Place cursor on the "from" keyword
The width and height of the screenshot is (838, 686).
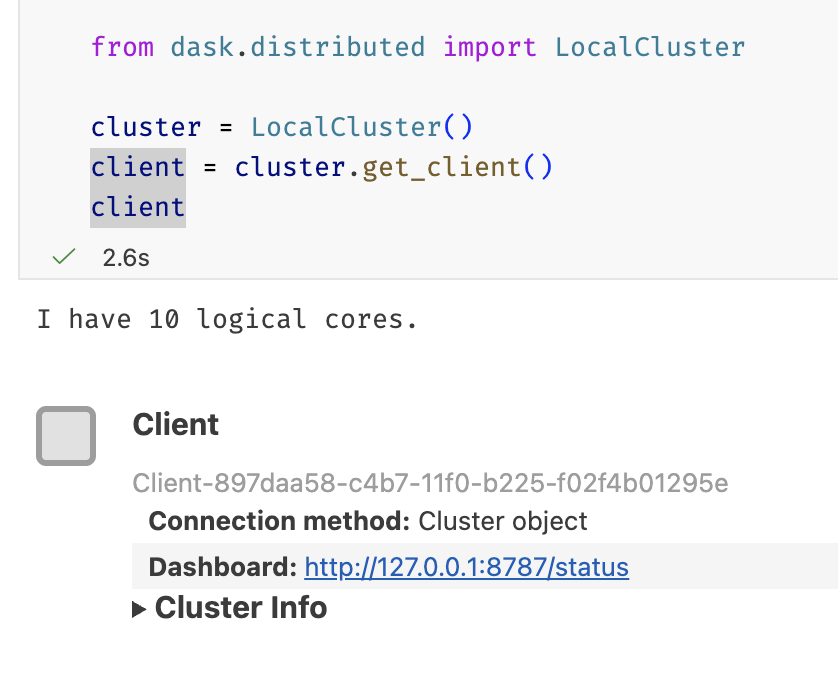tap(122, 47)
